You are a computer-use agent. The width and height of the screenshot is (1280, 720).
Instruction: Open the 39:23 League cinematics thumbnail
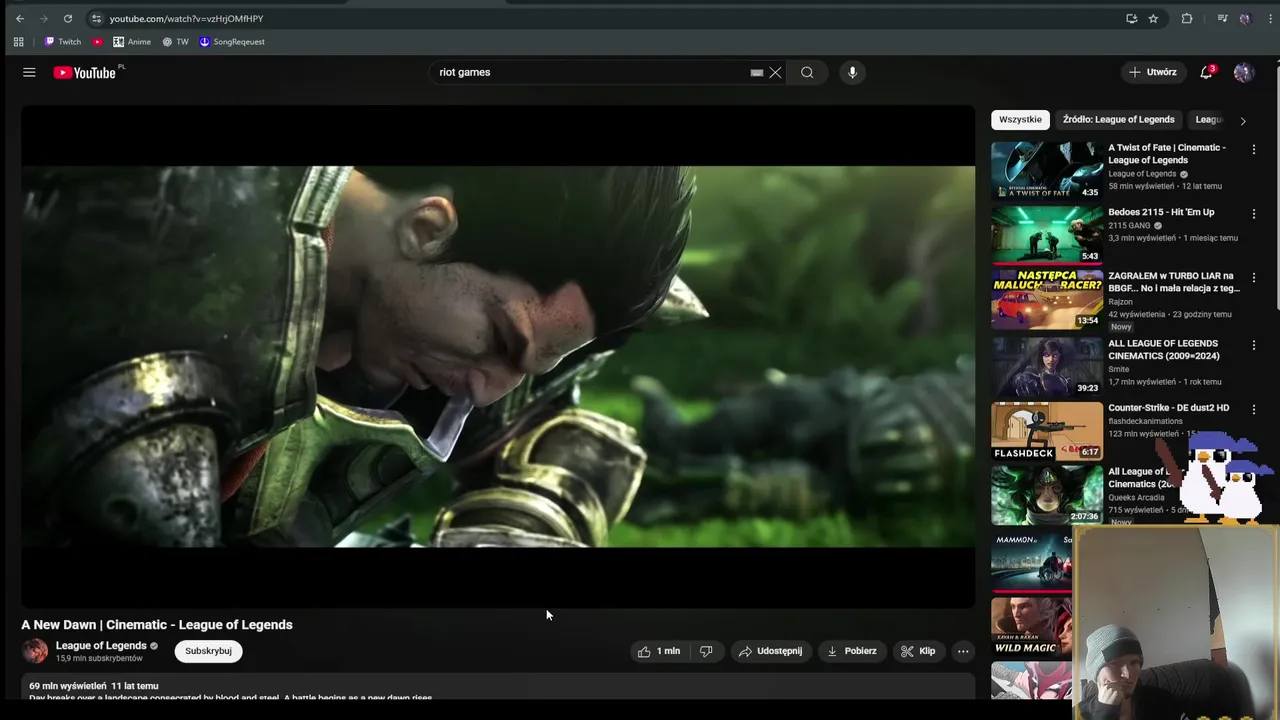pyautogui.click(x=1047, y=365)
